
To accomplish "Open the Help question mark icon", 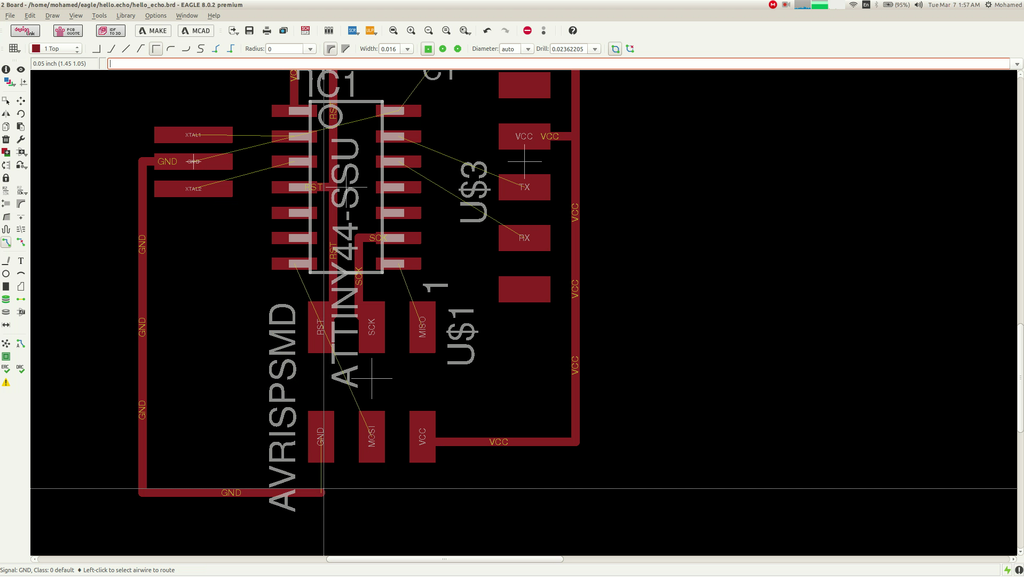I will coord(573,31).
